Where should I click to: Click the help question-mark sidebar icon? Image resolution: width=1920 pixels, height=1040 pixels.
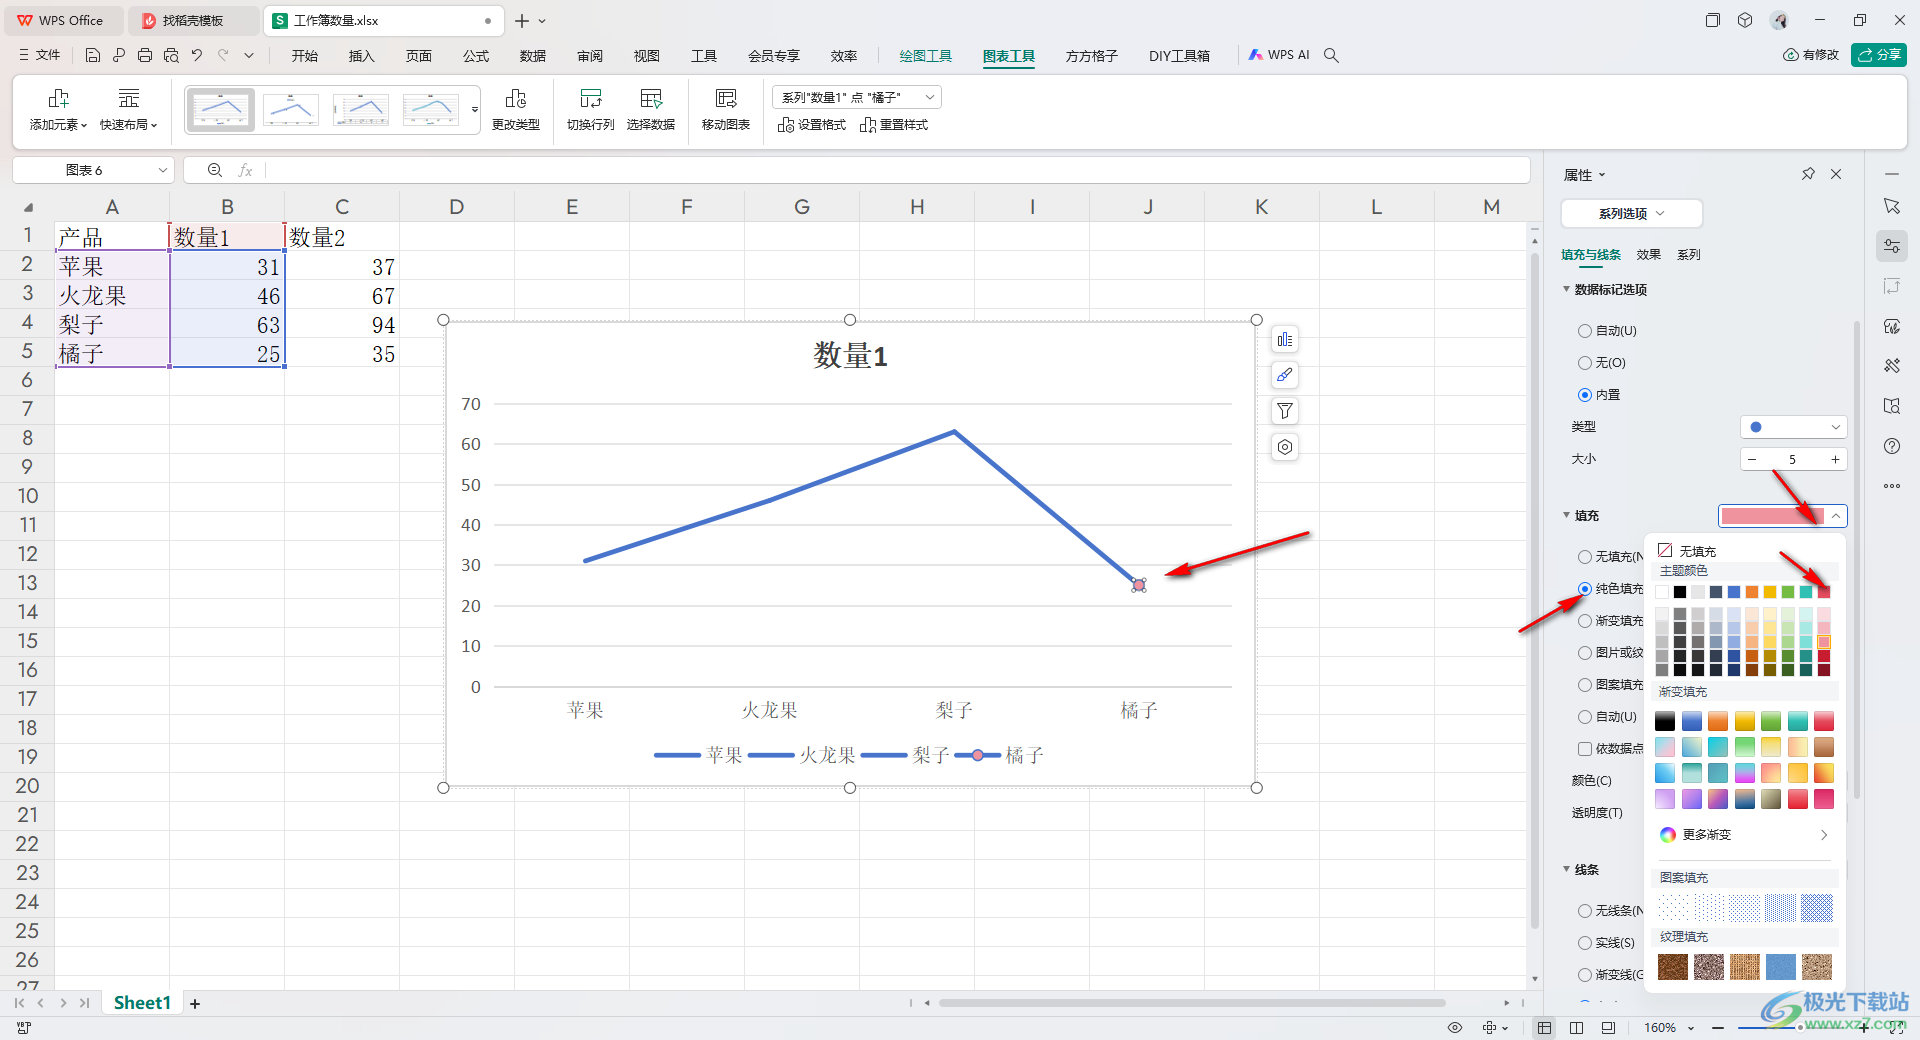1892,446
